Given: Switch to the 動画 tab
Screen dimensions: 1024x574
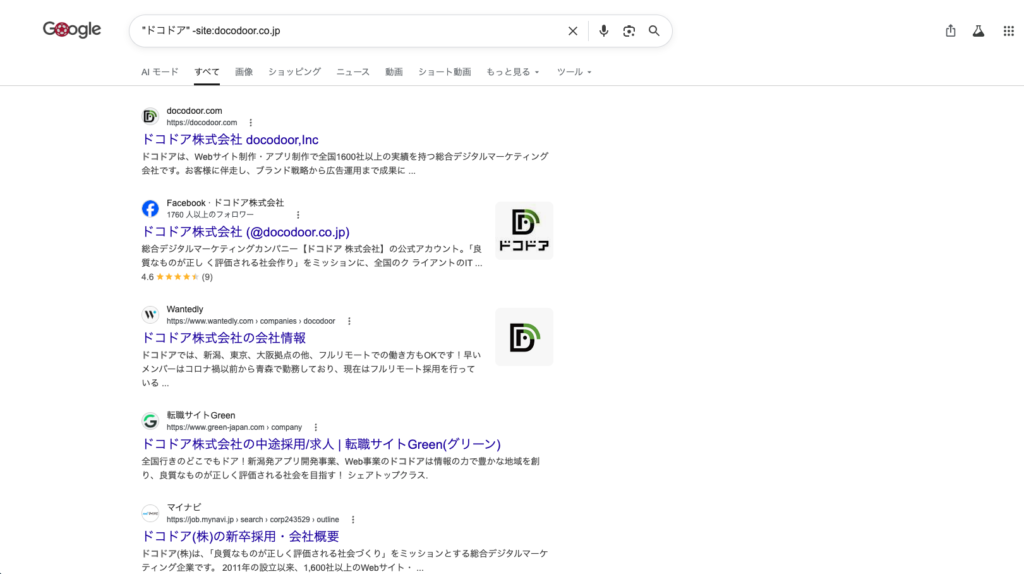Looking at the screenshot, I should 394,72.
